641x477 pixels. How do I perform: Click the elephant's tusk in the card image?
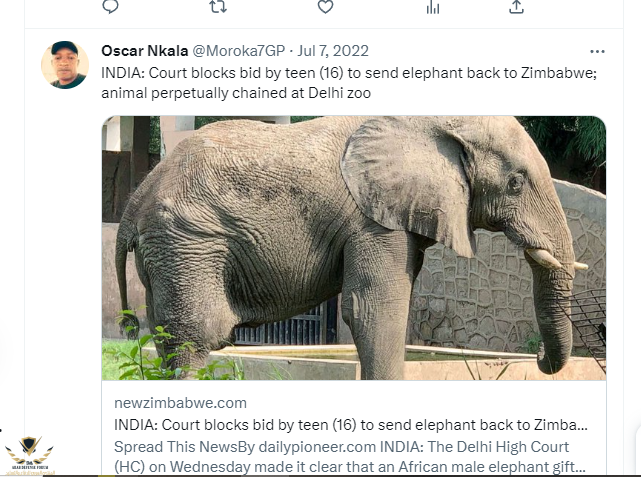point(552,261)
